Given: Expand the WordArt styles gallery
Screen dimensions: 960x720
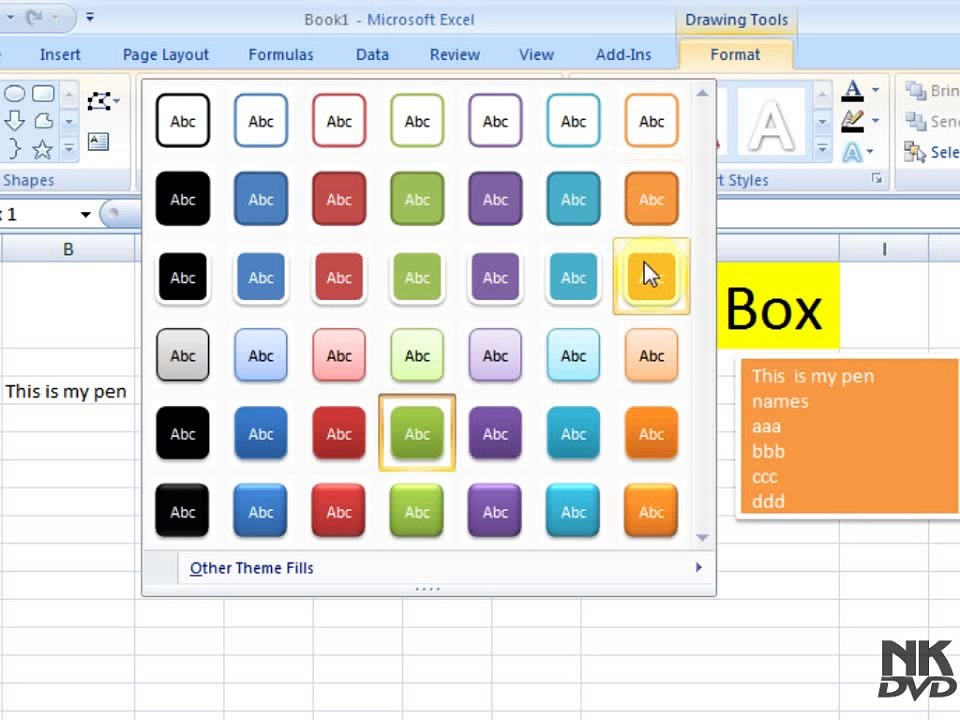Looking at the screenshot, I should pos(822,149).
